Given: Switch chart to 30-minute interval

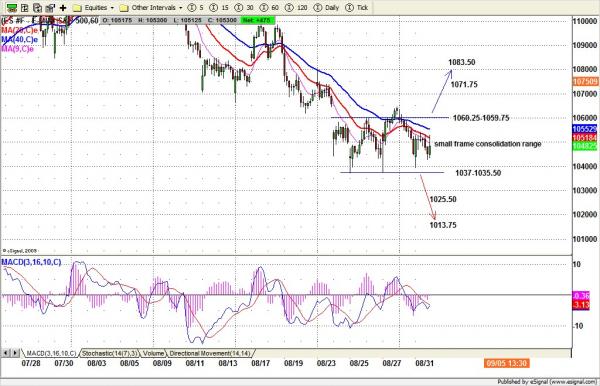Looking at the screenshot, I should (244, 8).
